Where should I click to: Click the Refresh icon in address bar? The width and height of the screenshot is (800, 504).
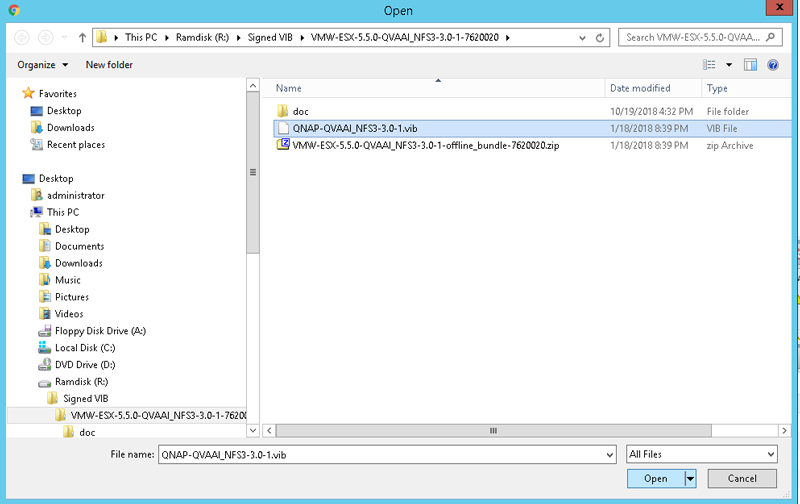(600, 38)
